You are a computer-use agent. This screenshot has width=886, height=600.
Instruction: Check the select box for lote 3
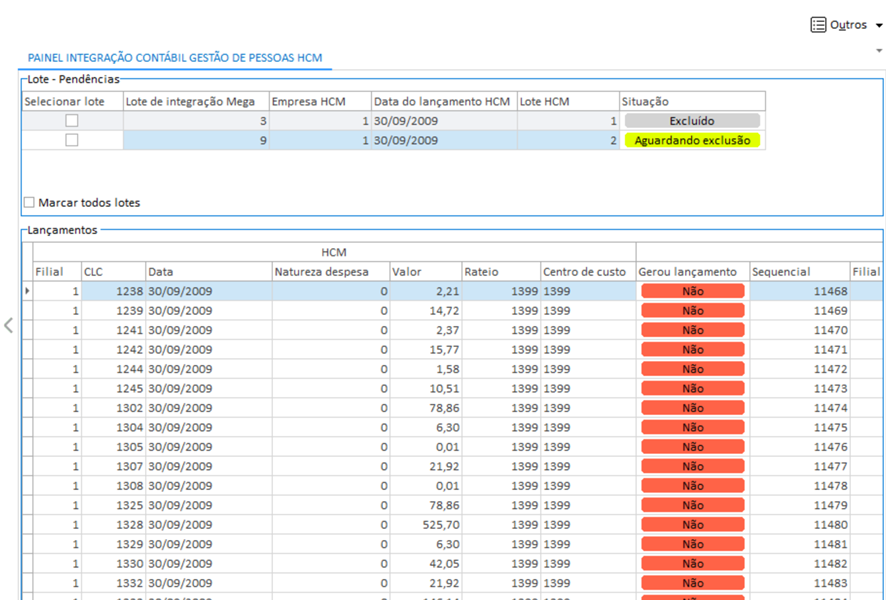(72, 121)
